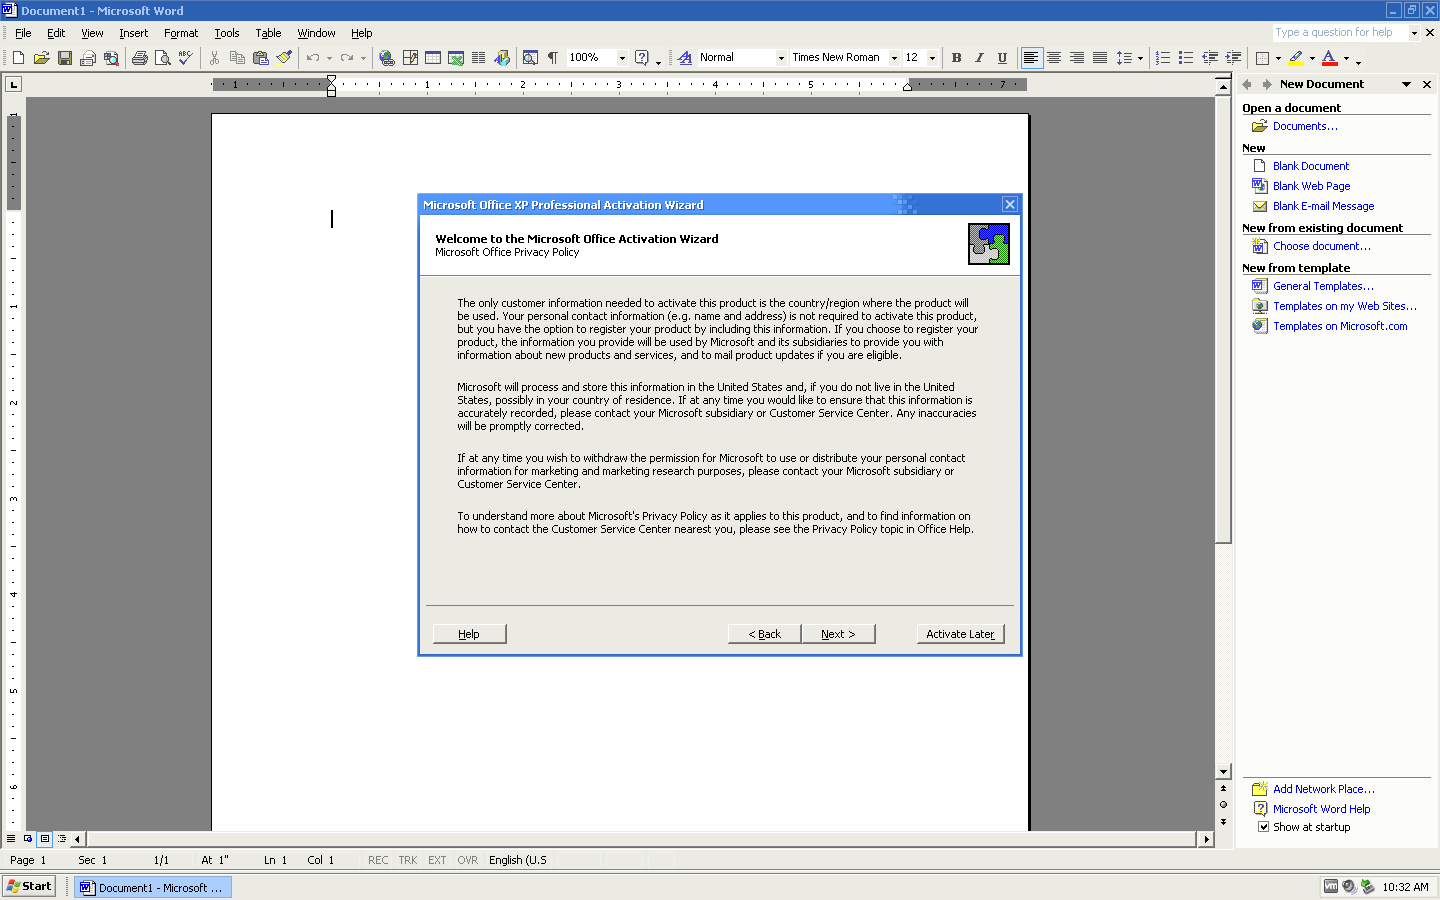Click the Type a question for help box
1440x900 pixels.
1339,33
